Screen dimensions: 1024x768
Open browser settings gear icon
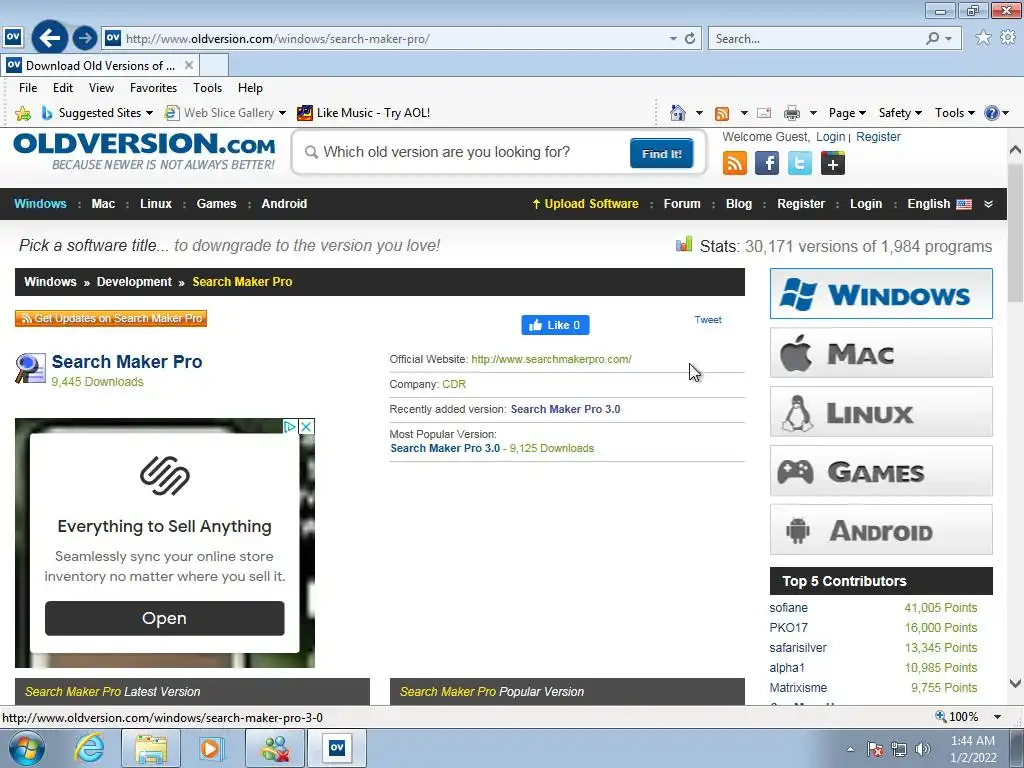click(x=1008, y=38)
